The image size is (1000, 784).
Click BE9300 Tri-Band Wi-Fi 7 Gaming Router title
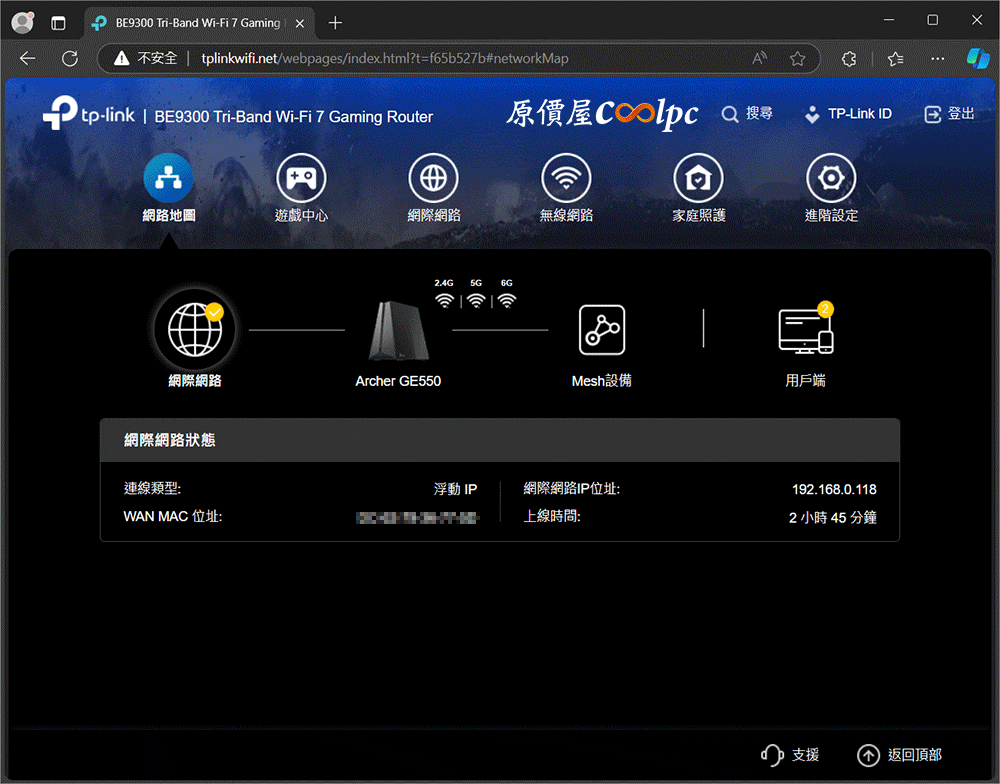click(x=293, y=117)
